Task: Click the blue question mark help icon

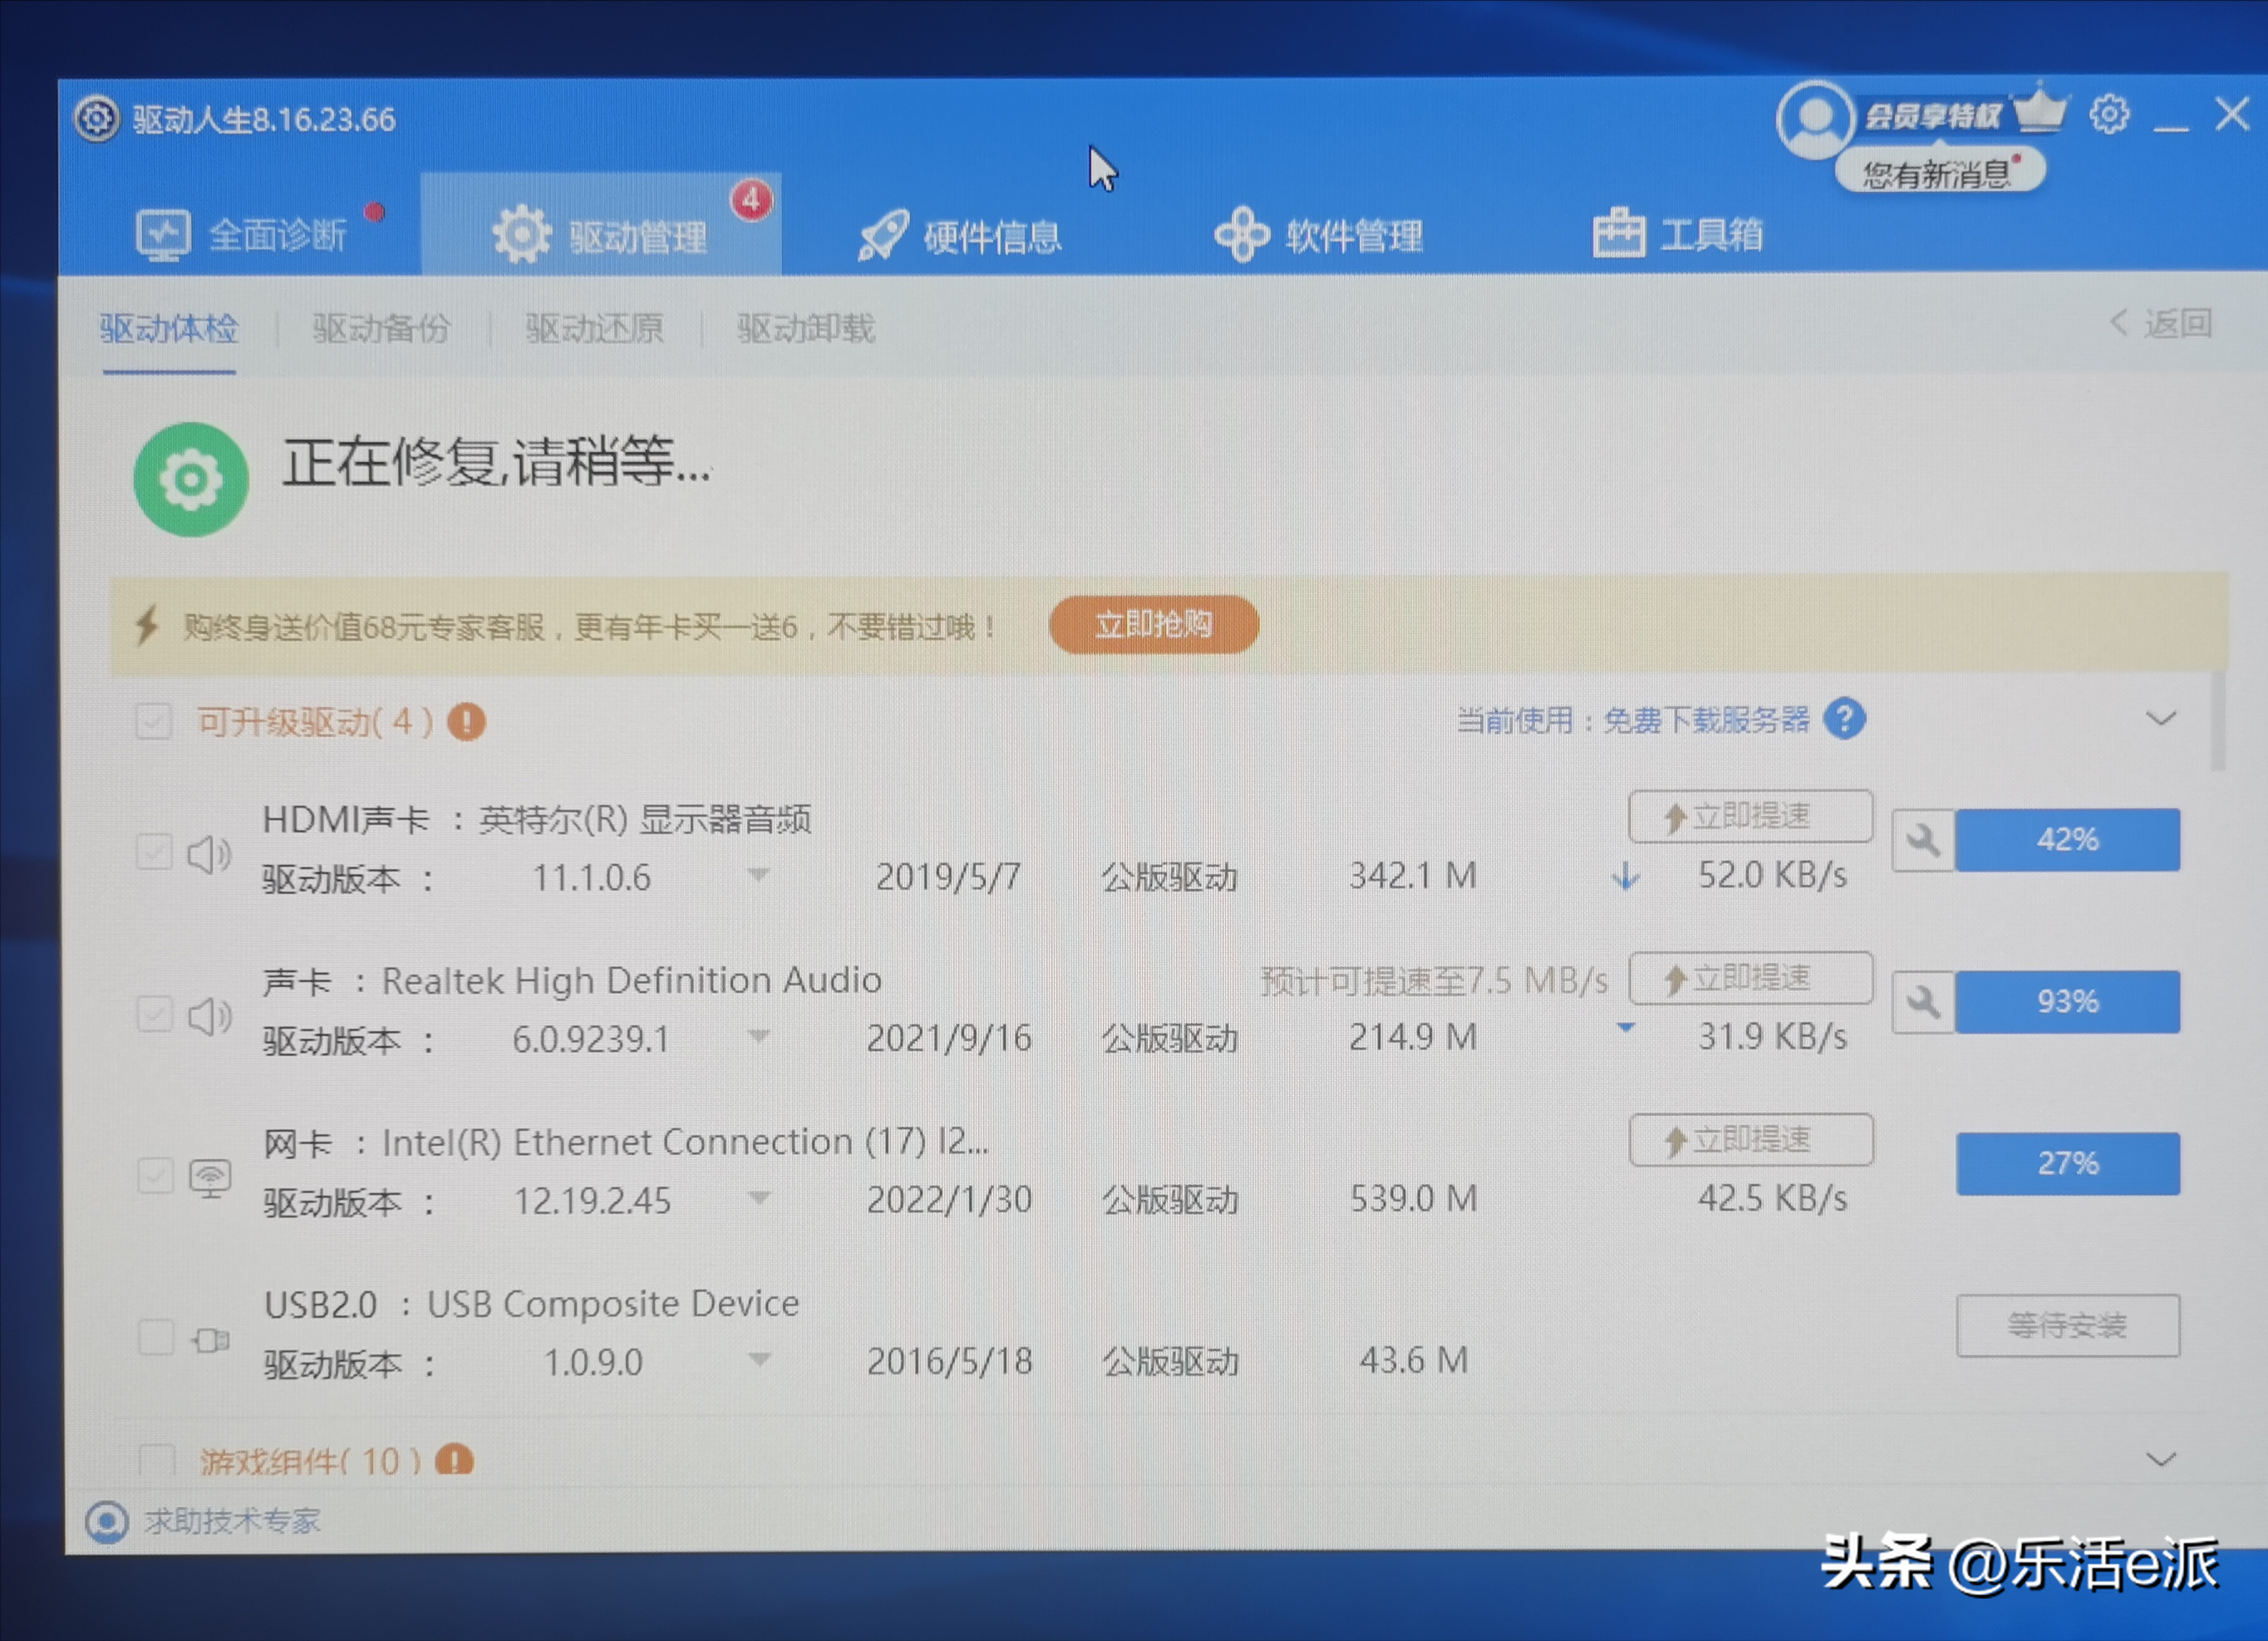Action: point(1843,719)
